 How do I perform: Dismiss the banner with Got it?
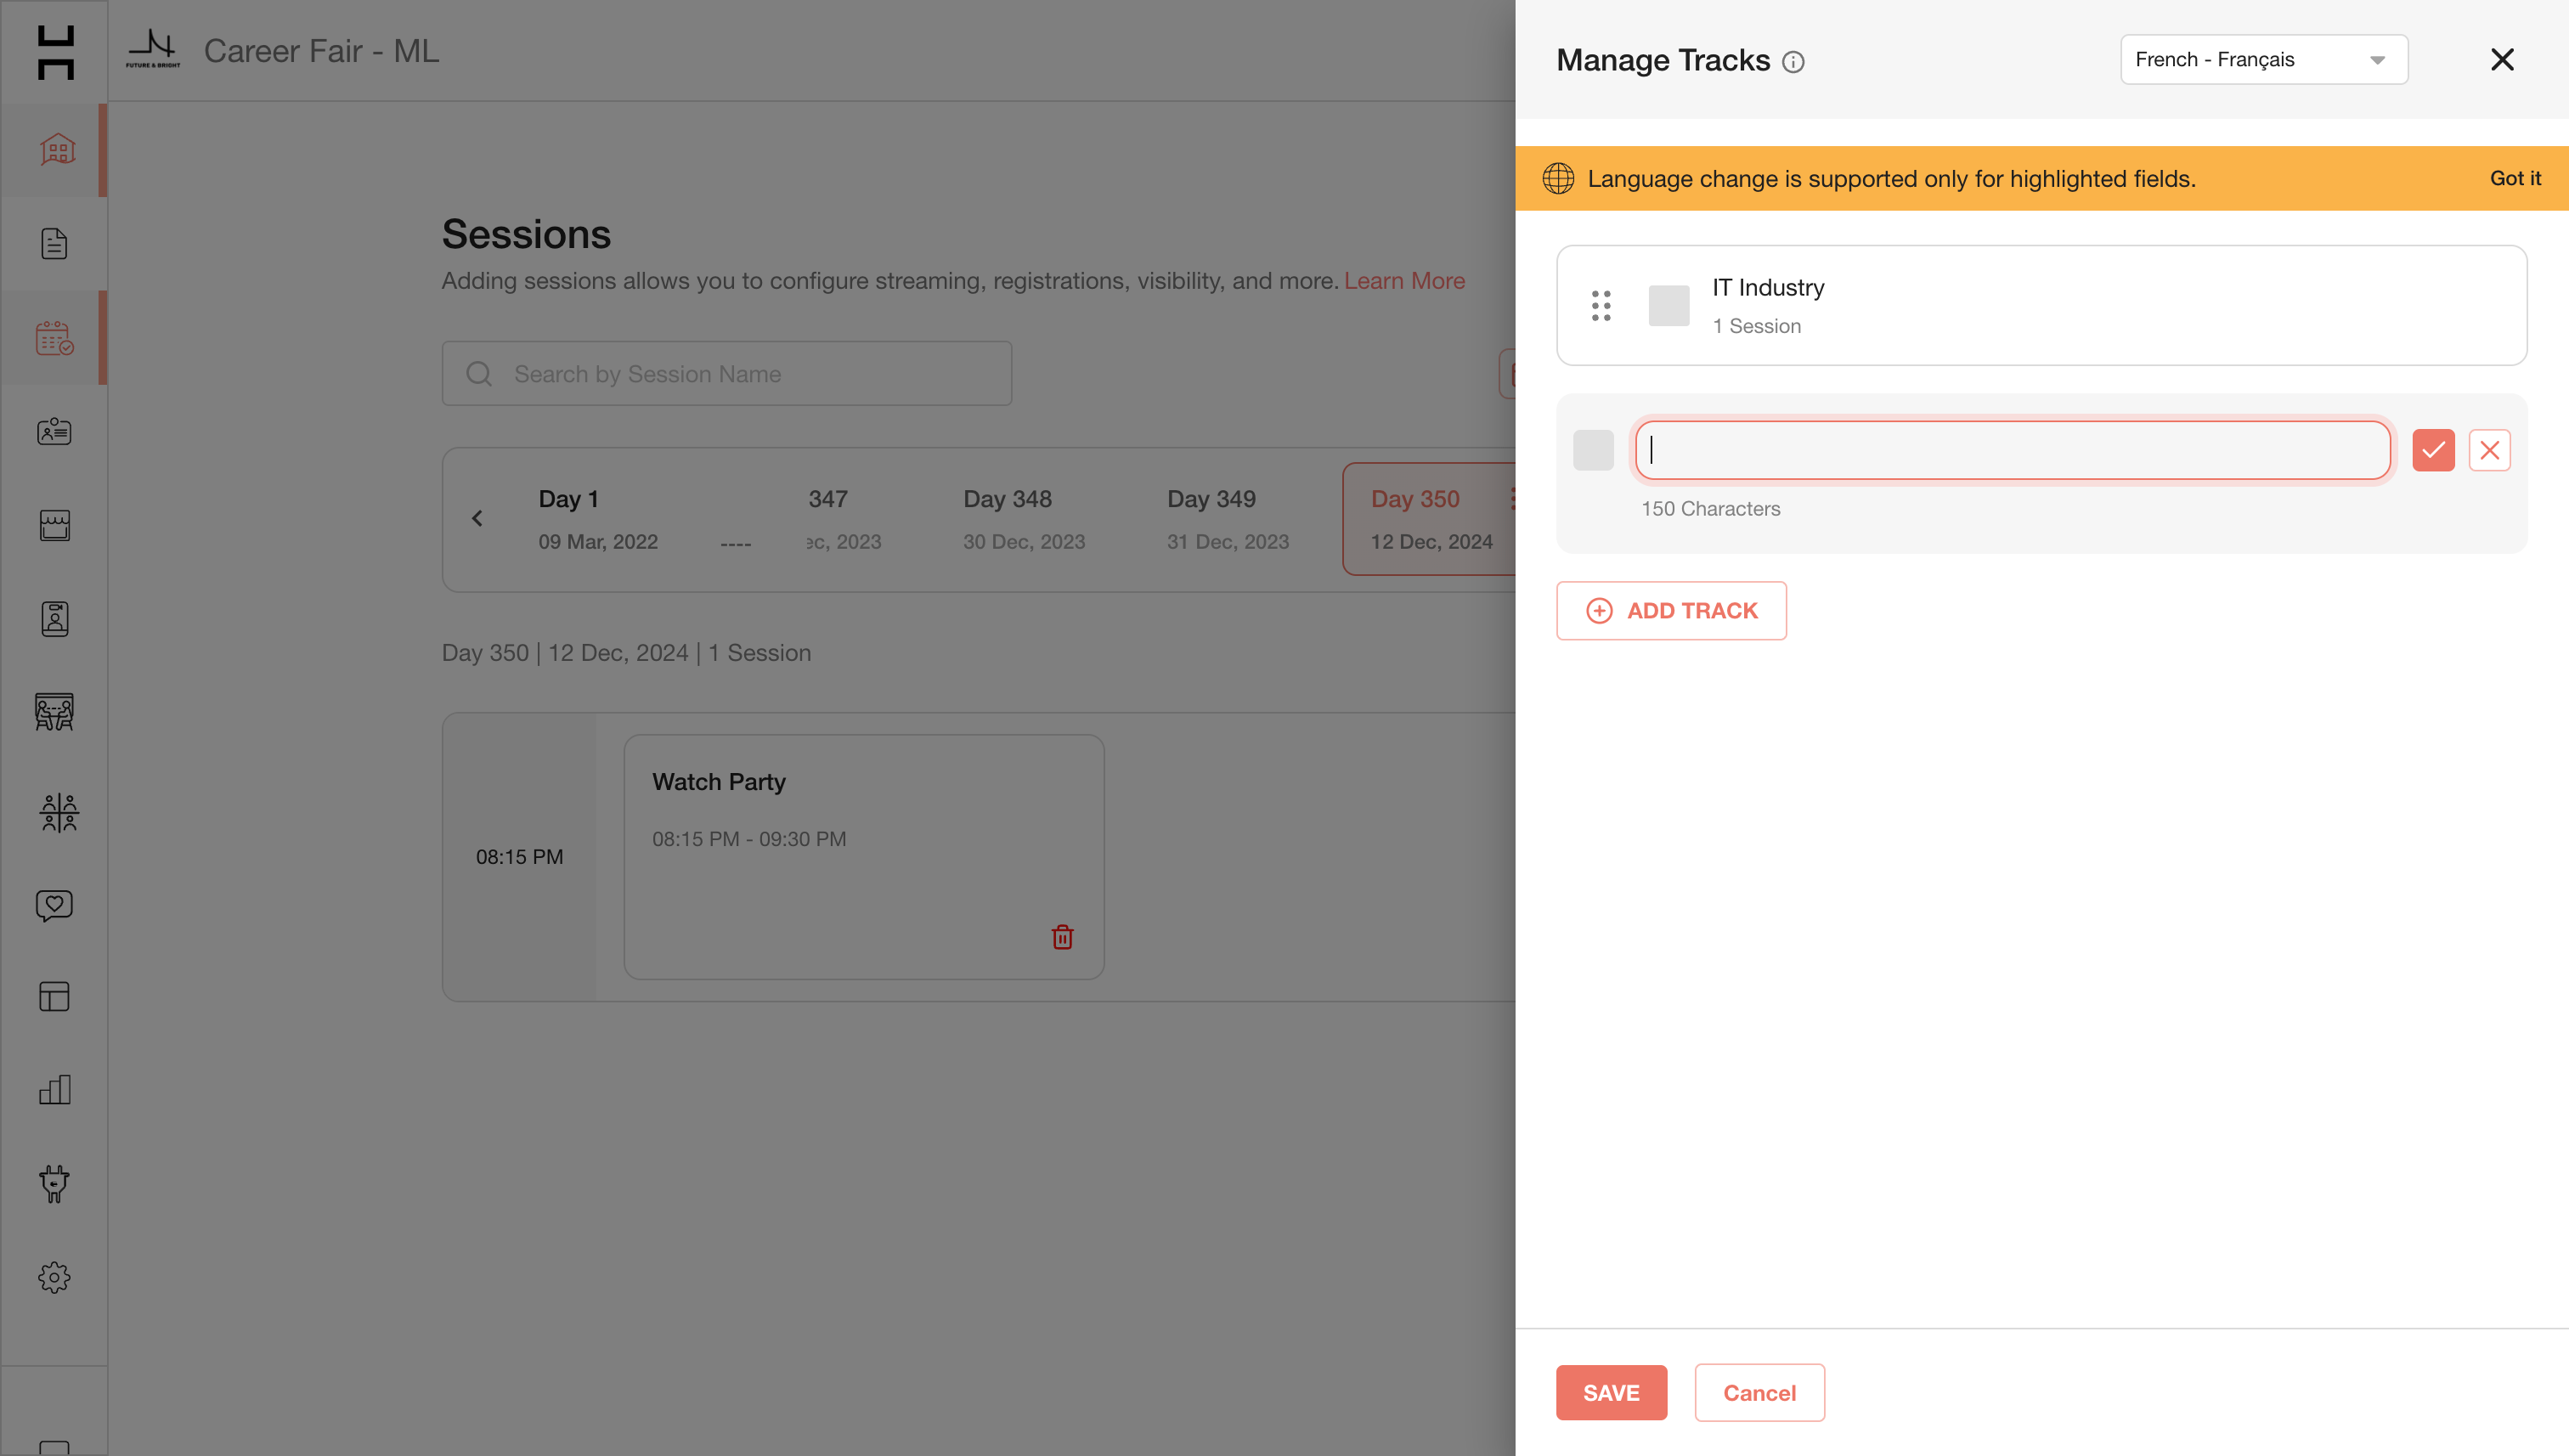click(2515, 178)
